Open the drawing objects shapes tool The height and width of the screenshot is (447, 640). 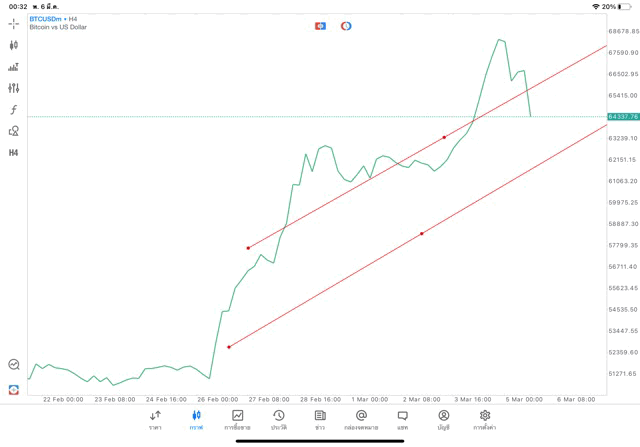(14, 131)
